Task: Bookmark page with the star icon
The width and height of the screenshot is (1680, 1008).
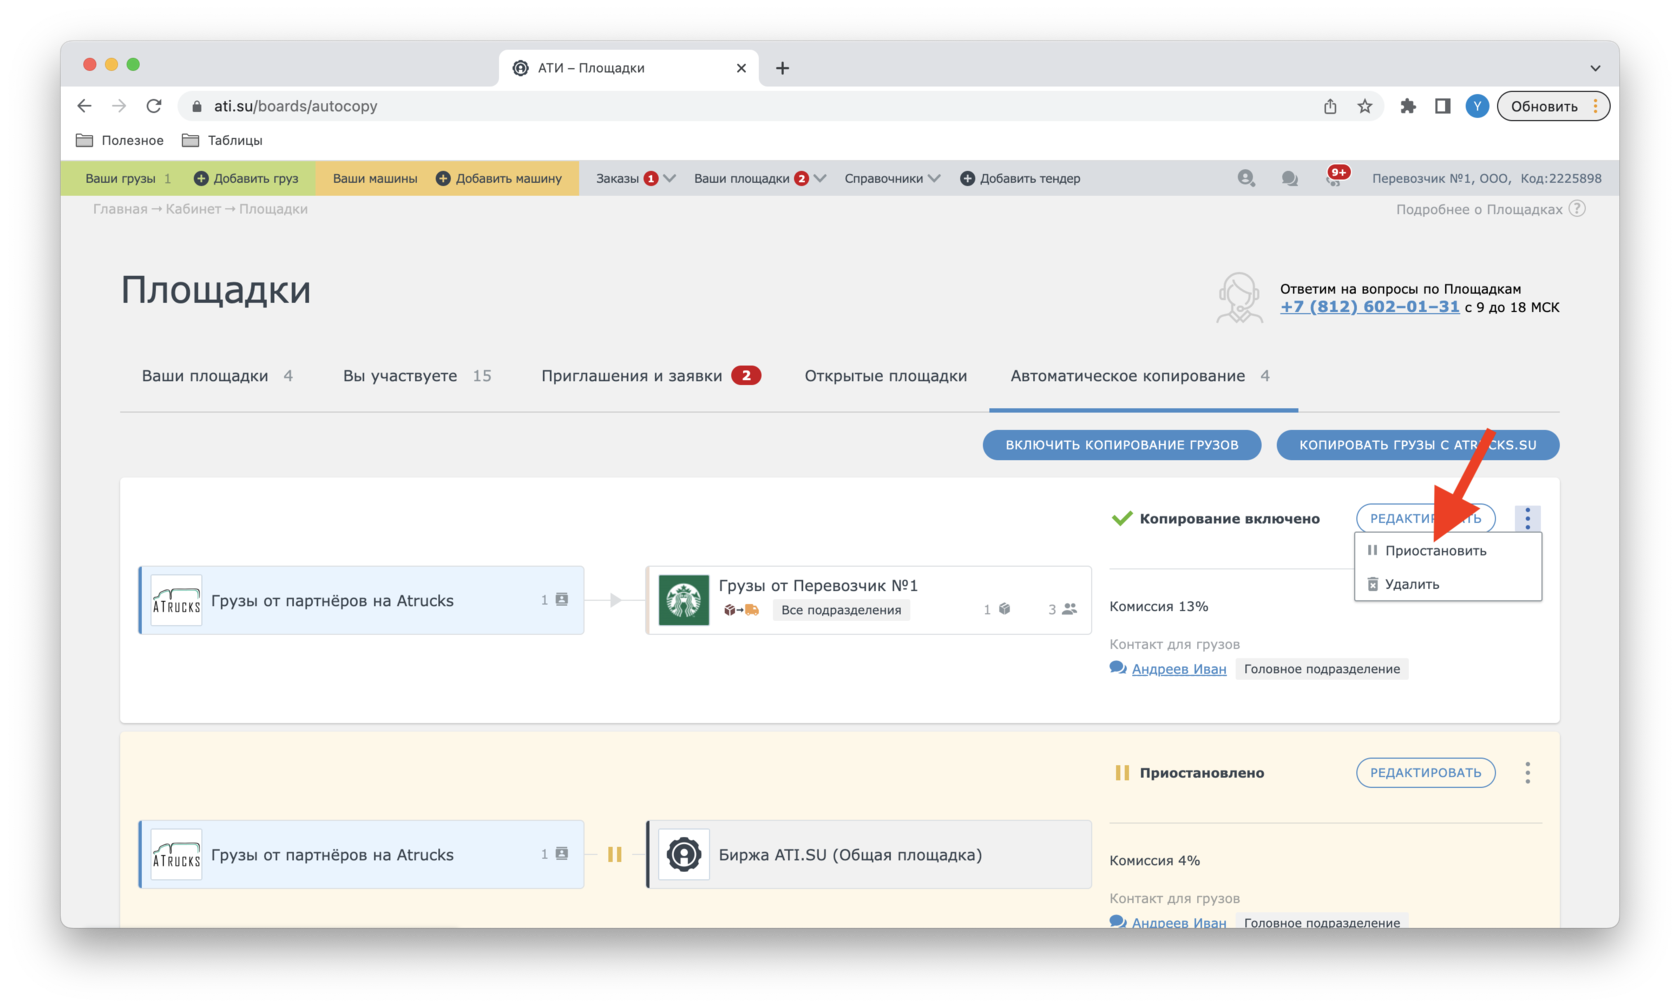Action: pos(1365,106)
